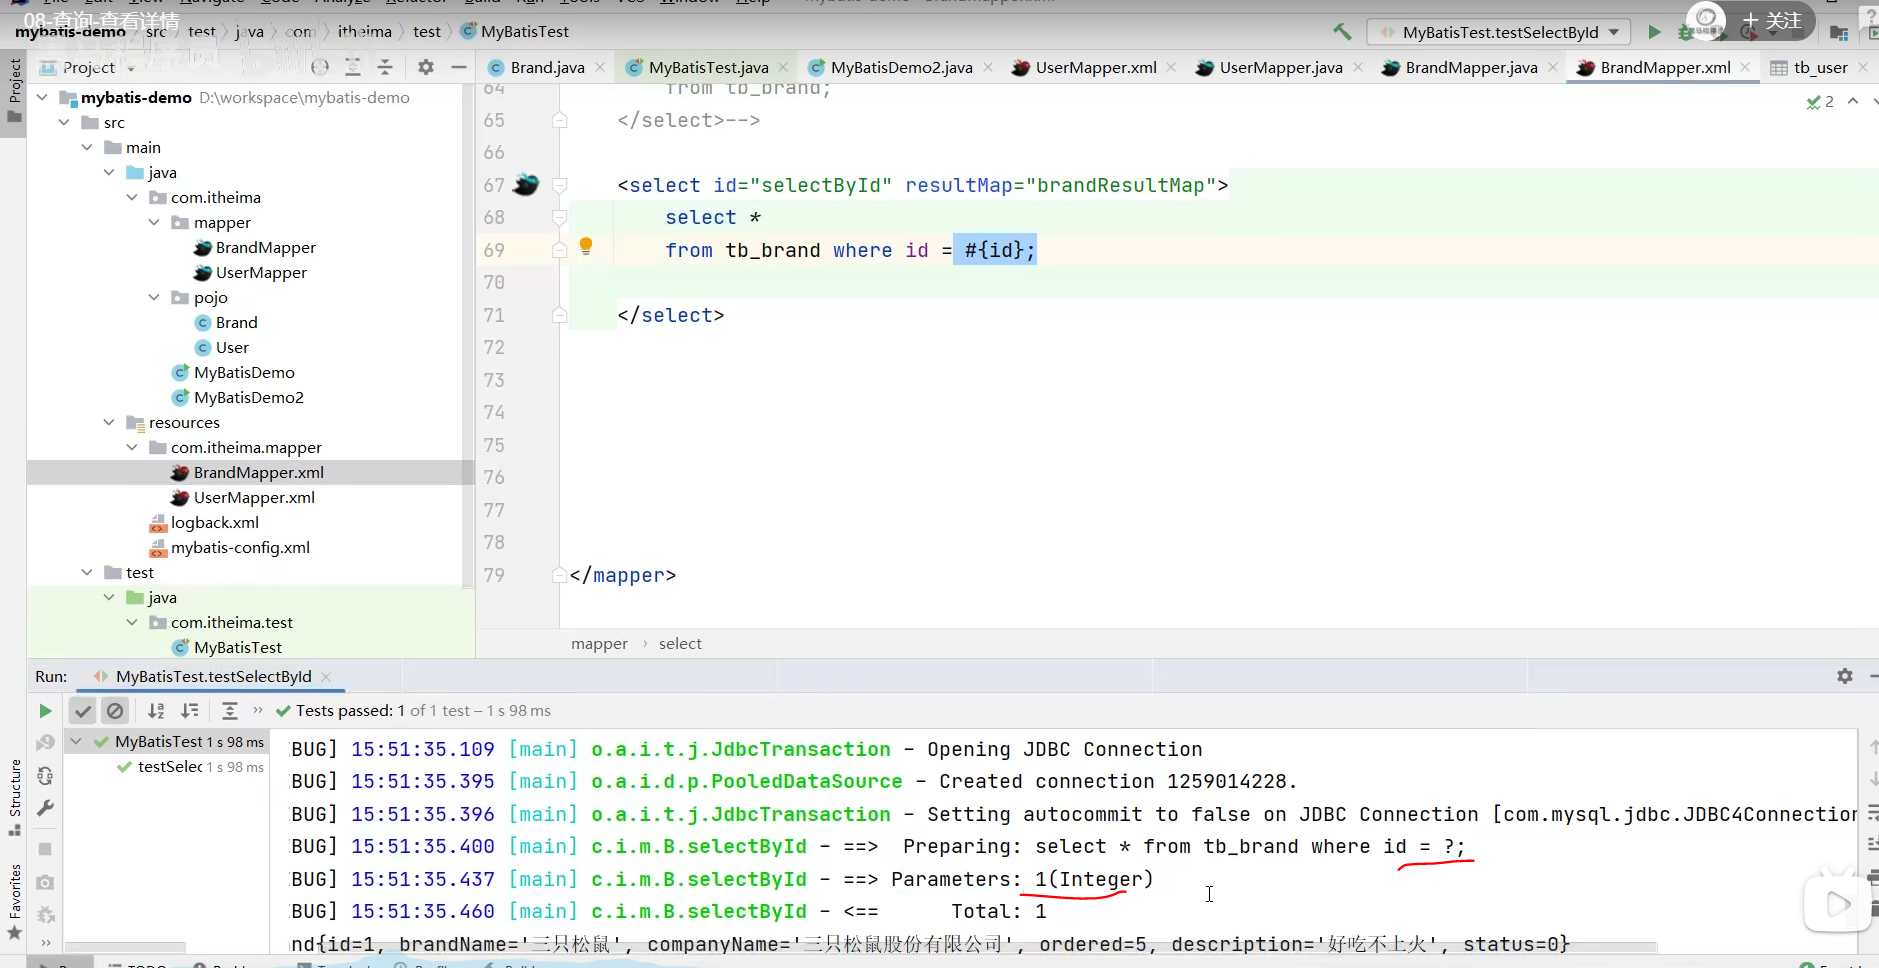Click the horizontal scrollbar under the test tree
1879x968 pixels.
(x=125, y=946)
